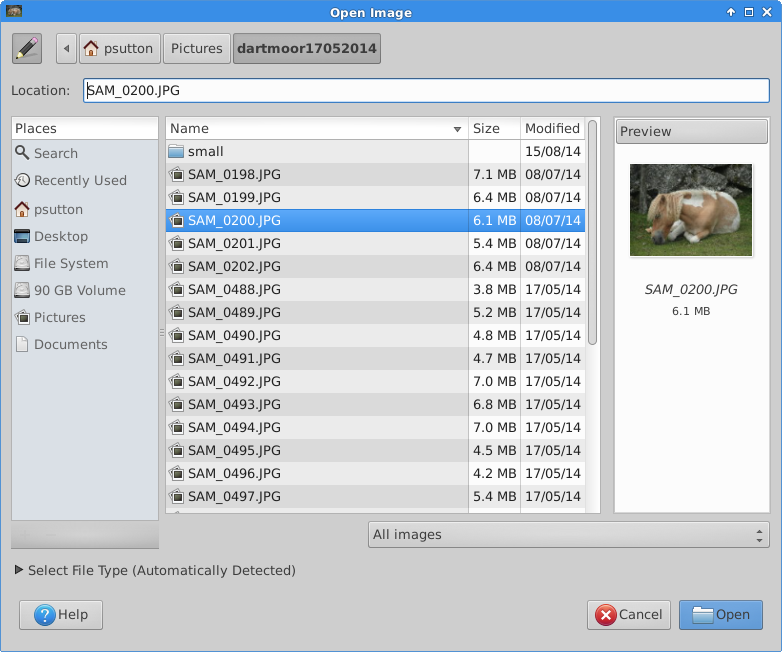Click the Open button
Screen dimensions: 782x652
pos(721,615)
